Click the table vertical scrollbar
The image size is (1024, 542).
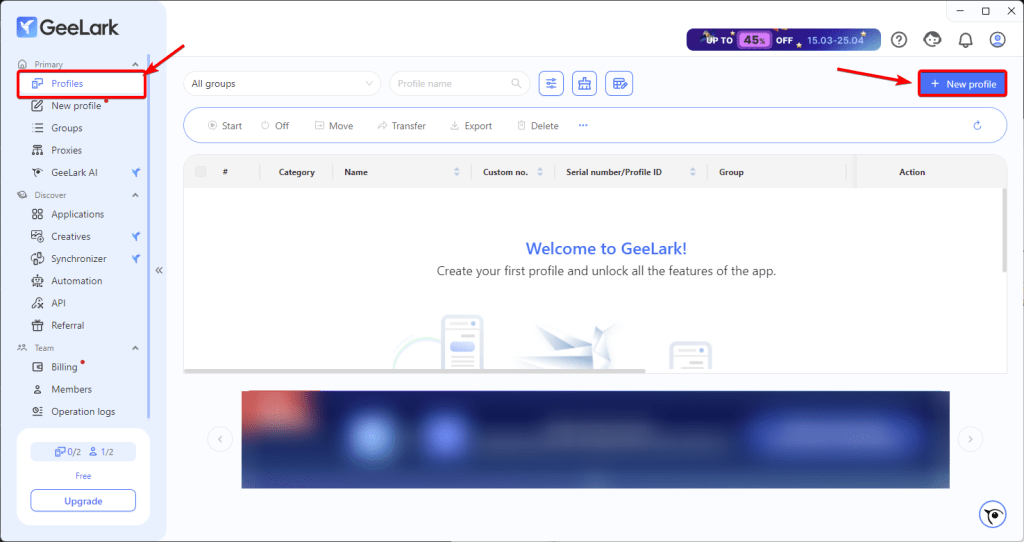point(1004,230)
